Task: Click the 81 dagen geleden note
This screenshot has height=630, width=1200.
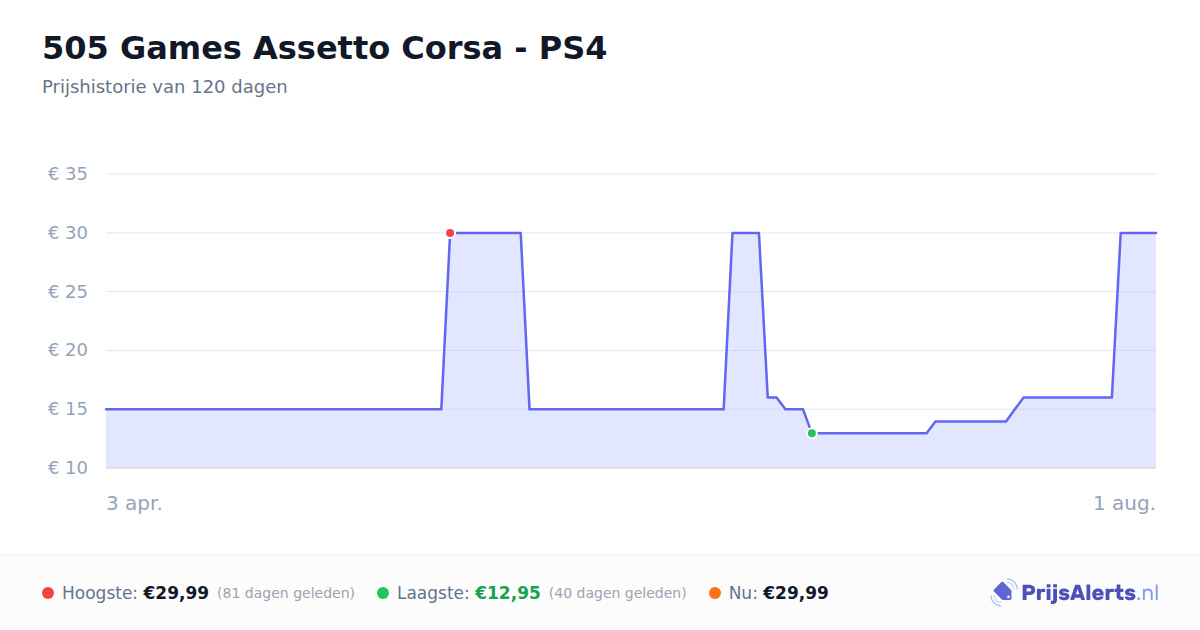Action: [286, 593]
